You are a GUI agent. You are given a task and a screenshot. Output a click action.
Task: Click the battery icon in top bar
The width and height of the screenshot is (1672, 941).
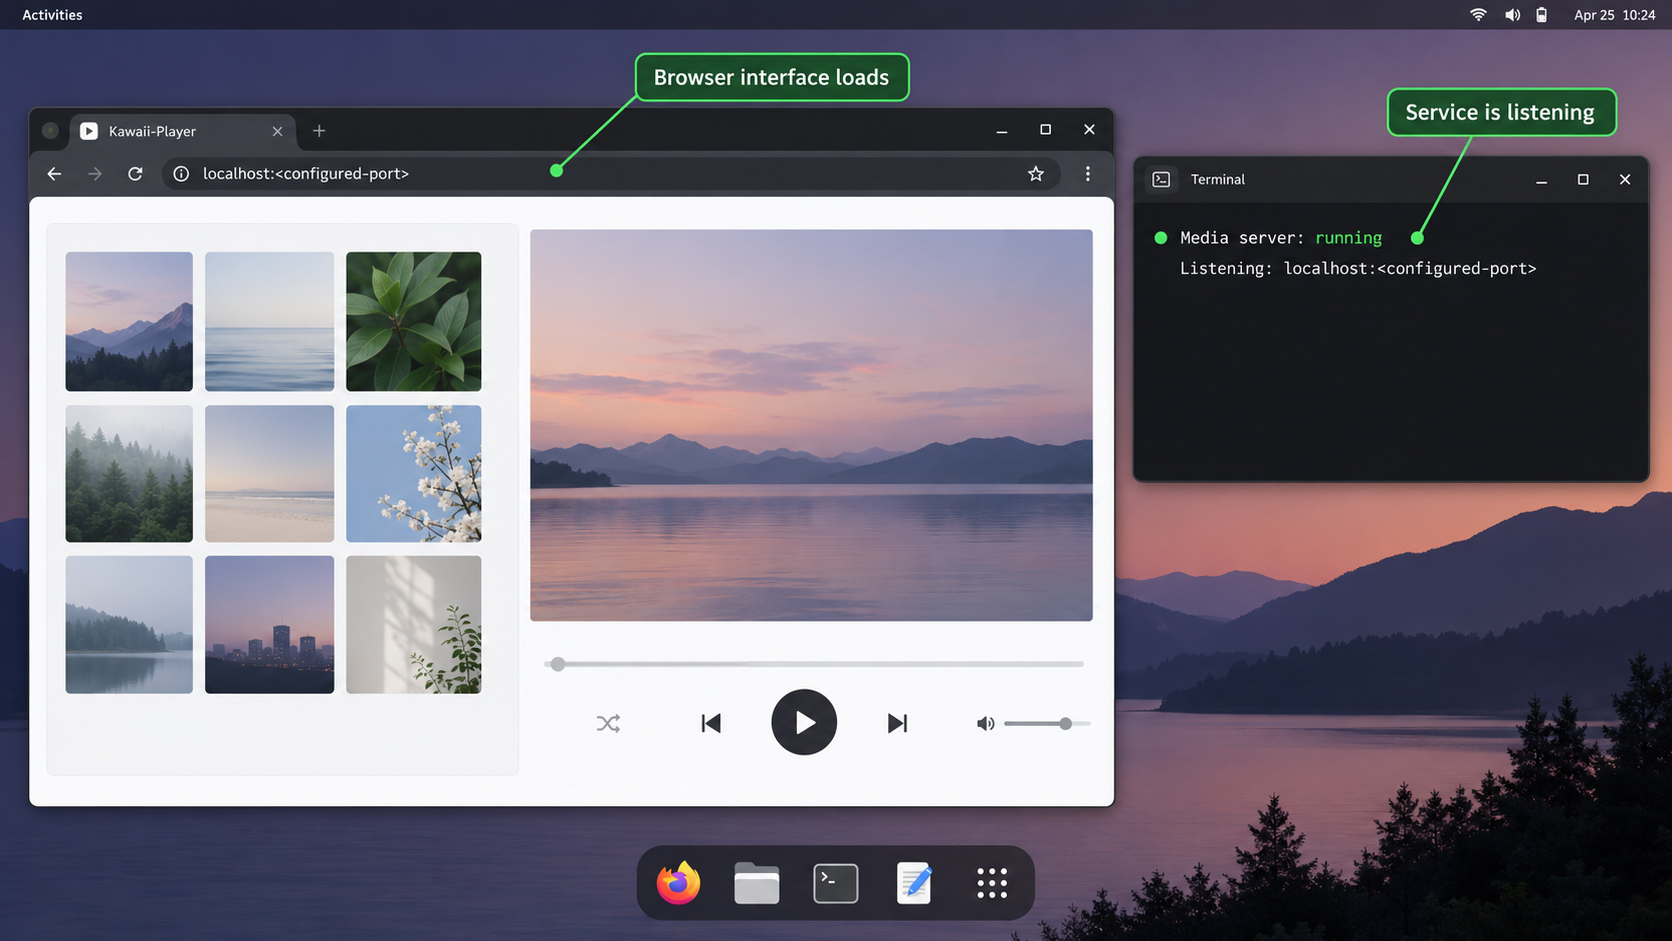click(1542, 15)
